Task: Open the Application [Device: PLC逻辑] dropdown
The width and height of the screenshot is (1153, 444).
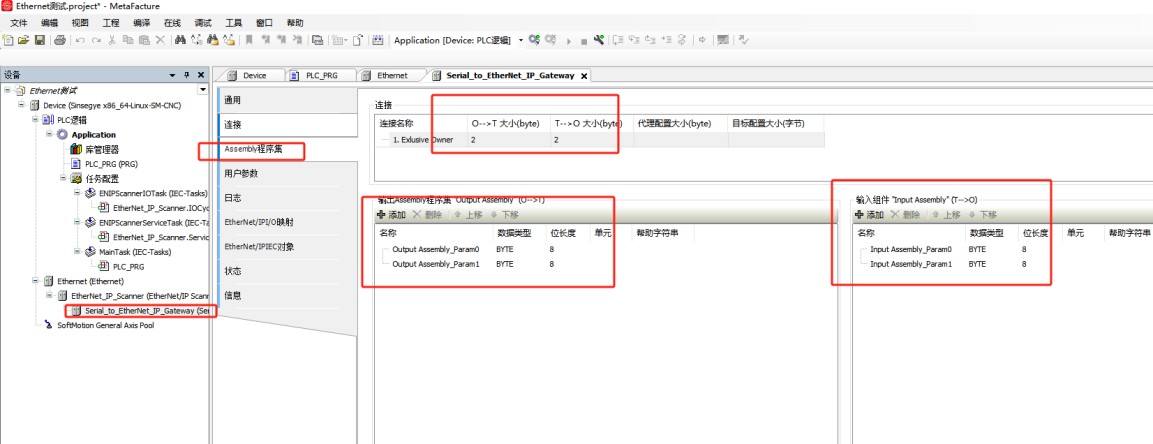Action: (x=521, y=40)
